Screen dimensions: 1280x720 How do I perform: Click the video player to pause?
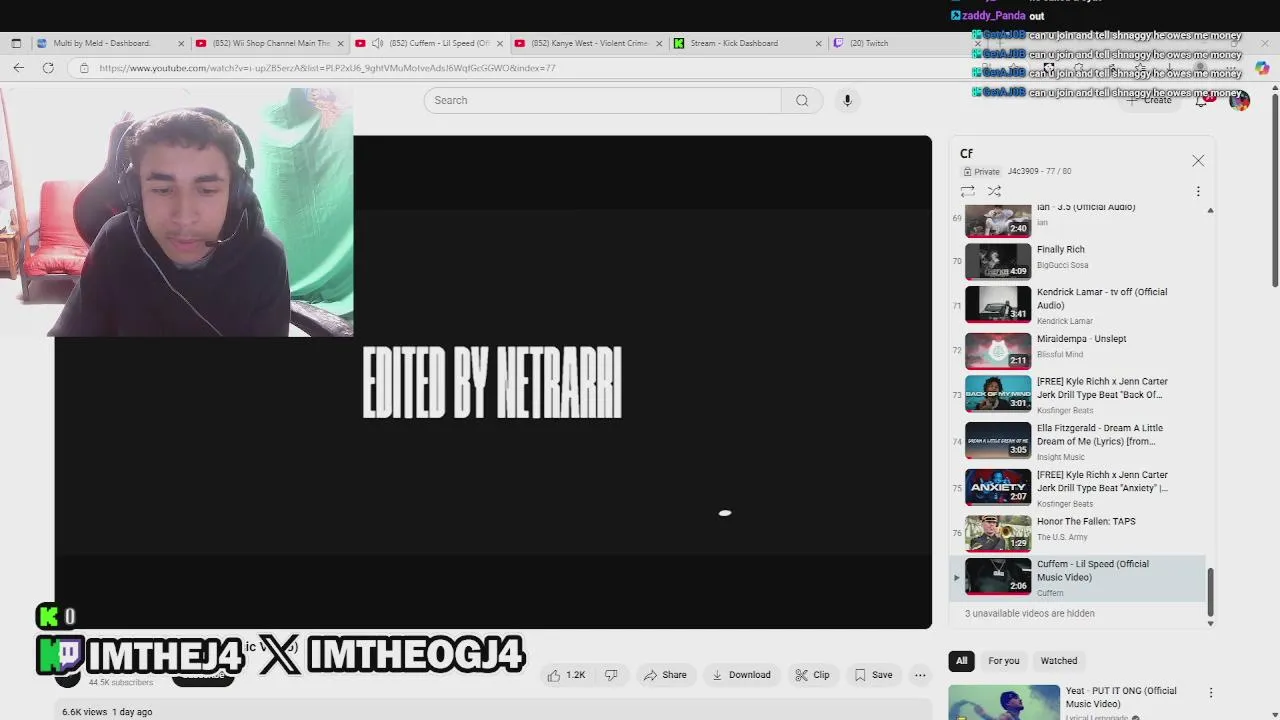coord(493,382)
